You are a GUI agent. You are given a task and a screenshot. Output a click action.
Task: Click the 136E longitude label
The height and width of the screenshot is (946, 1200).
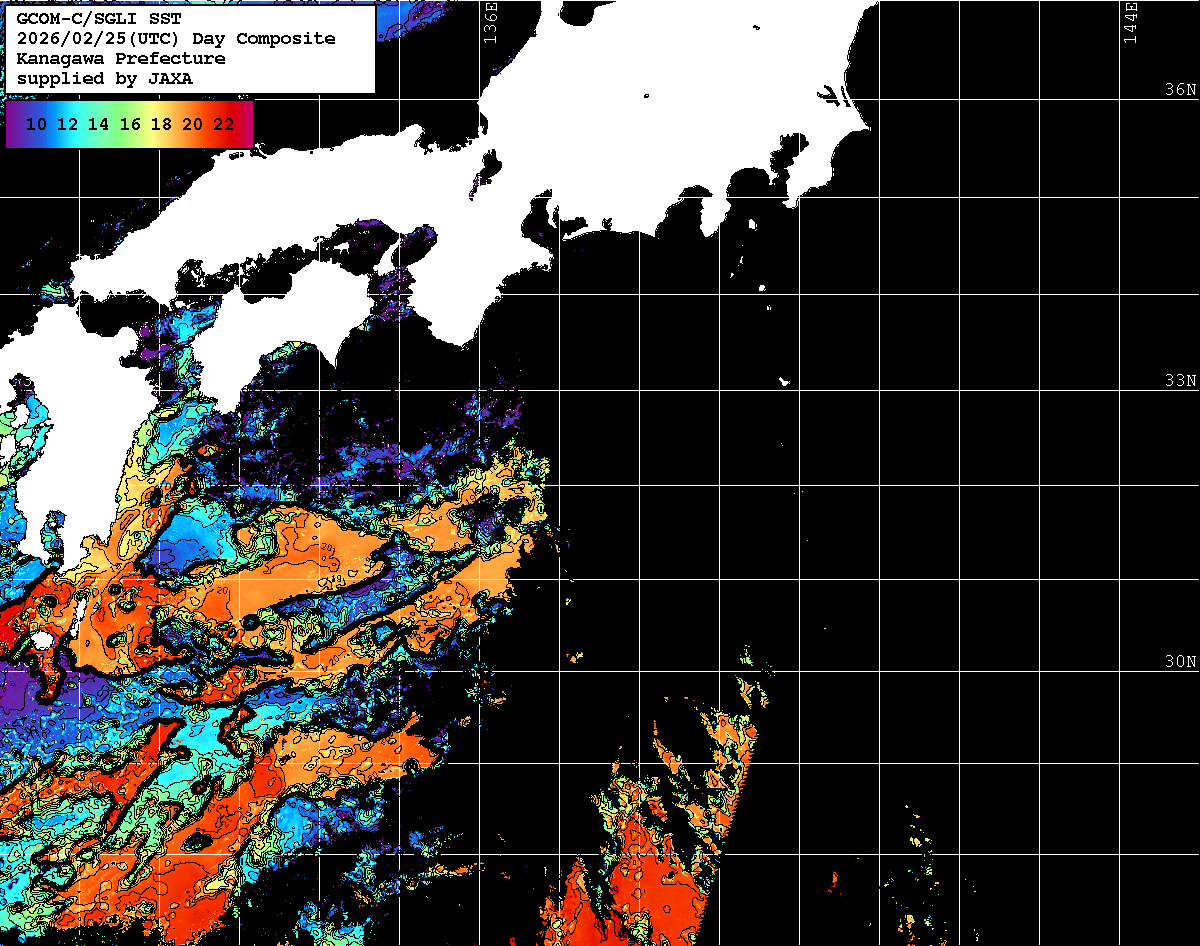point(490,22)
